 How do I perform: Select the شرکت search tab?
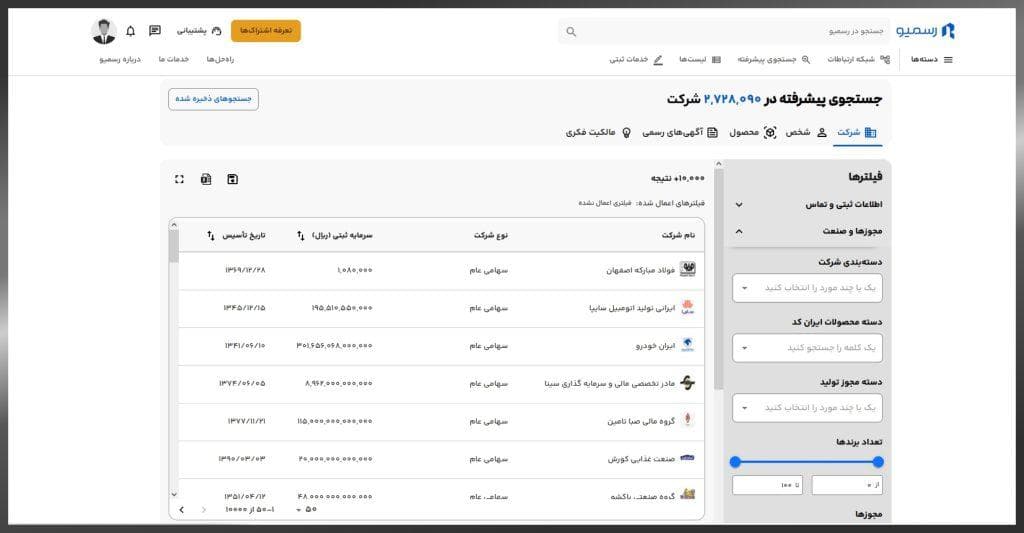(857, 133)
